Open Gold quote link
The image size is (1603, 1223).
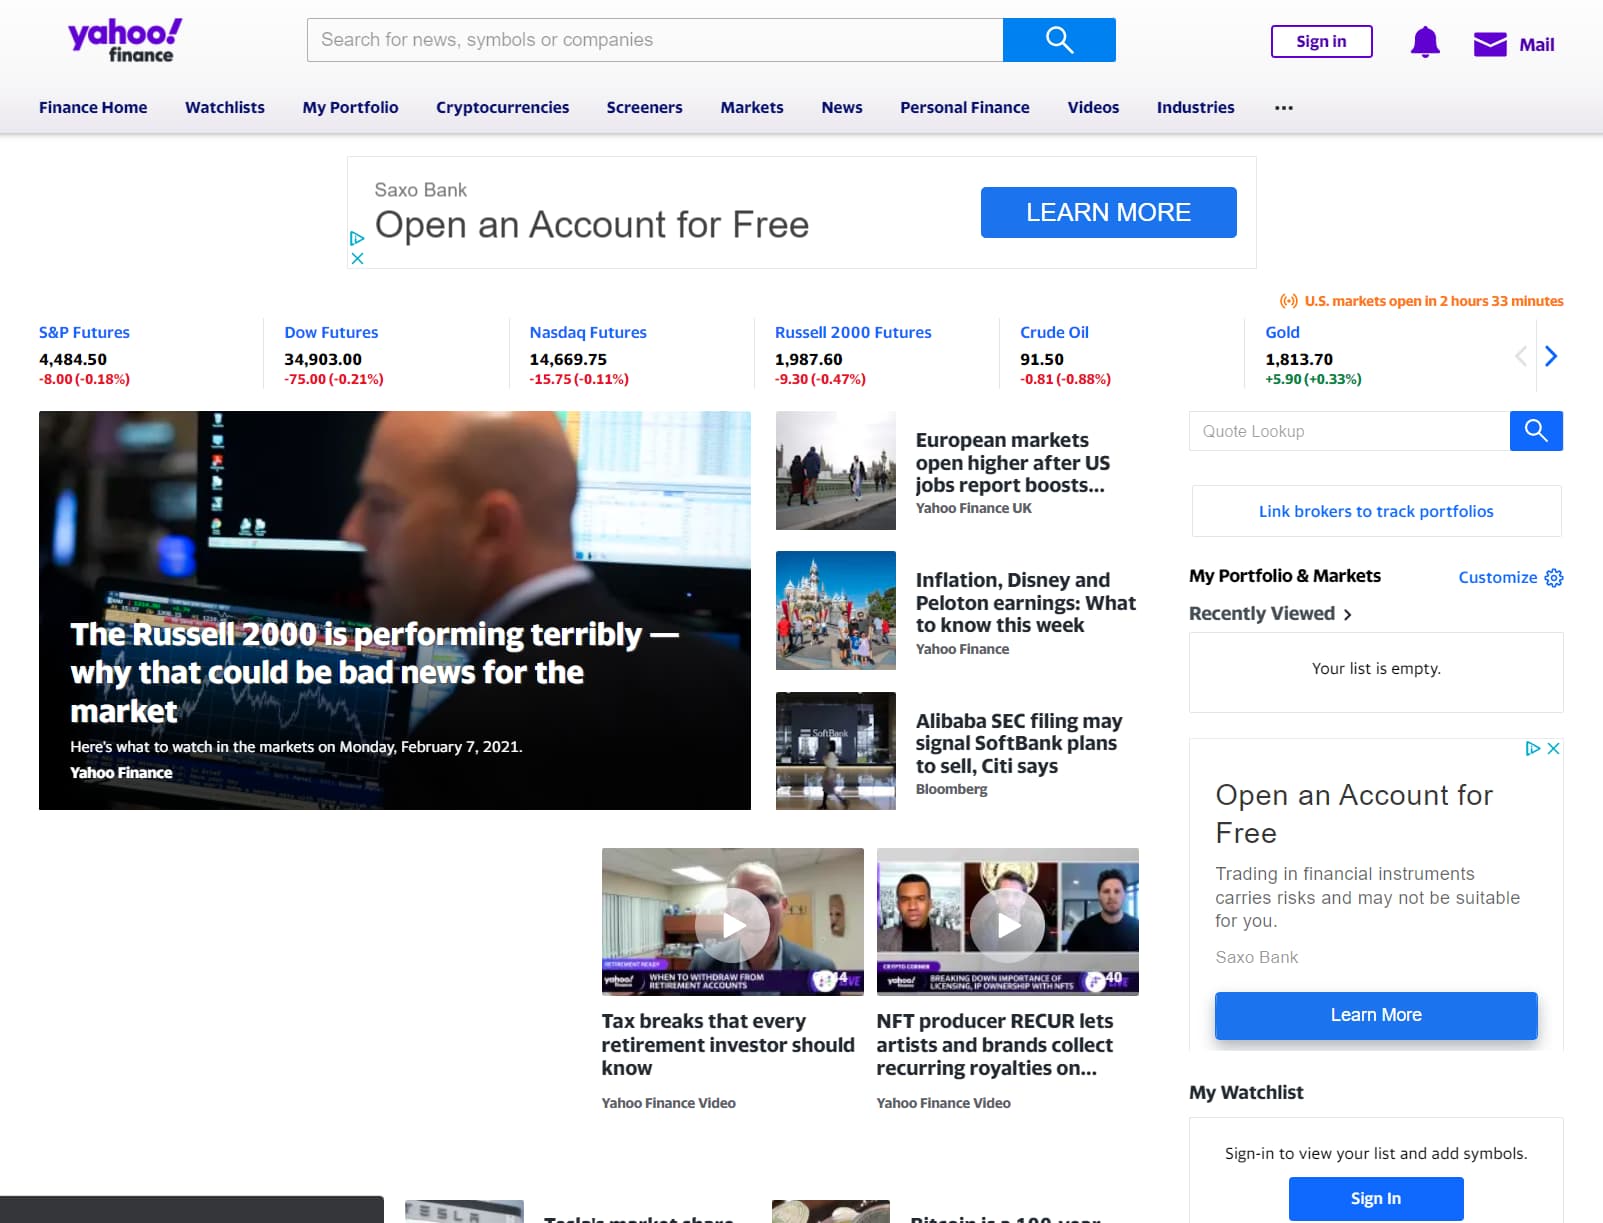tap(1282, 332)
